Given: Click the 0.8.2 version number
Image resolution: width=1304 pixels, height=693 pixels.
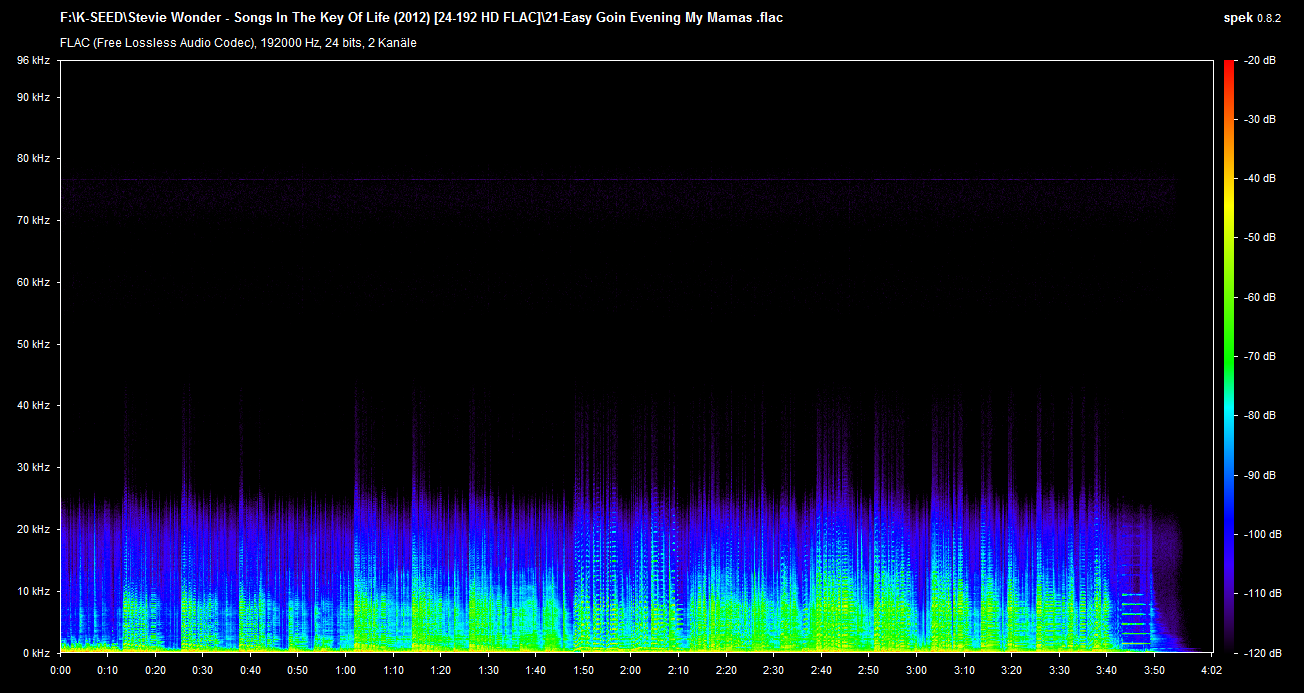Looking at the screenshot, I should tap(1271, 18).
